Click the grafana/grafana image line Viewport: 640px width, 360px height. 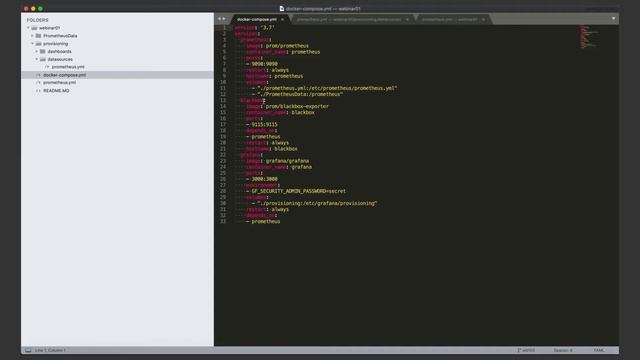tap(277, 161)
